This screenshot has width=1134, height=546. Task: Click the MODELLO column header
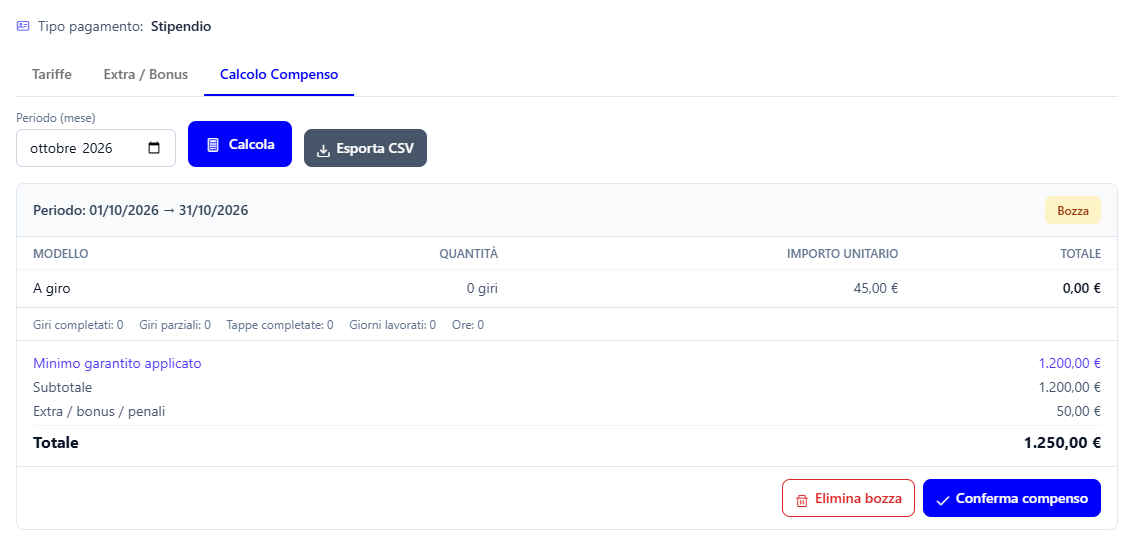coord(61,254)
